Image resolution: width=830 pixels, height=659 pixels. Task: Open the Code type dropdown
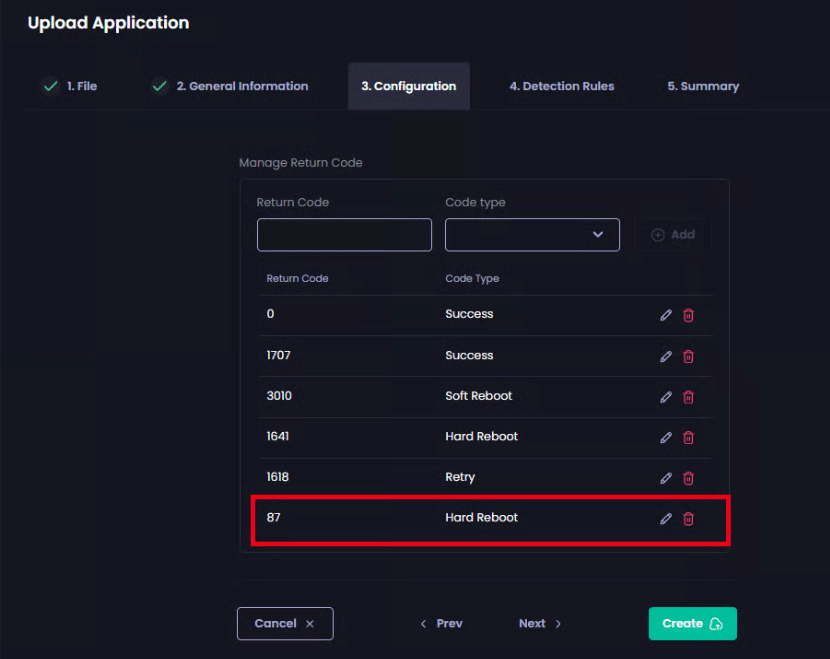[x=532, y=235]
